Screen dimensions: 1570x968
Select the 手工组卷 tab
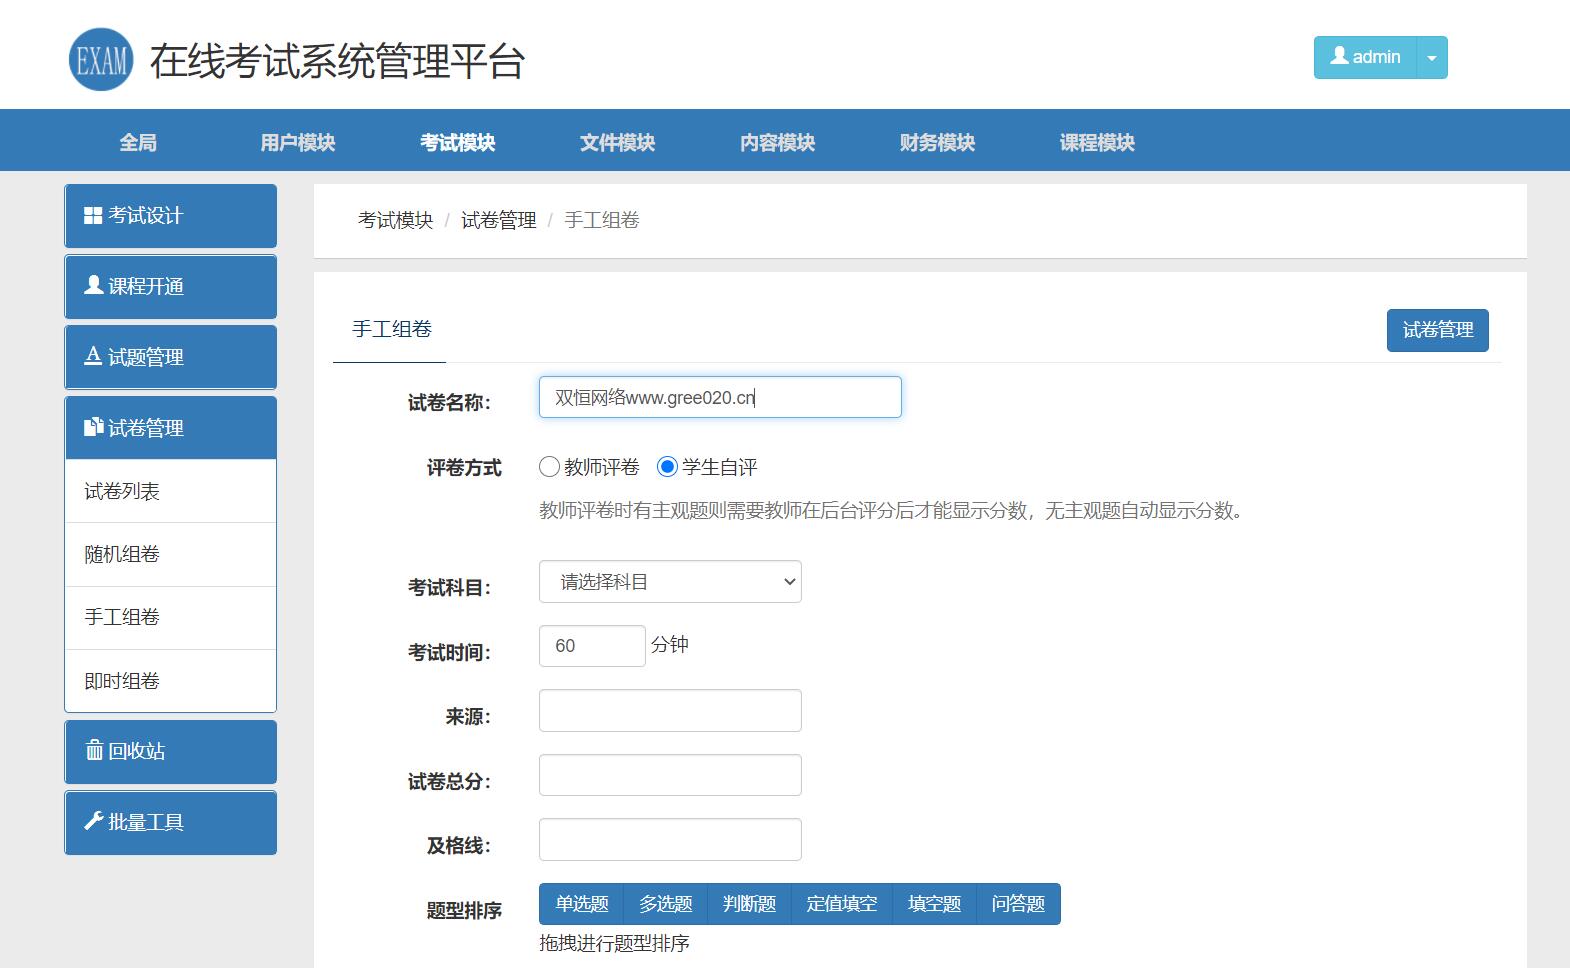(392, 329)
